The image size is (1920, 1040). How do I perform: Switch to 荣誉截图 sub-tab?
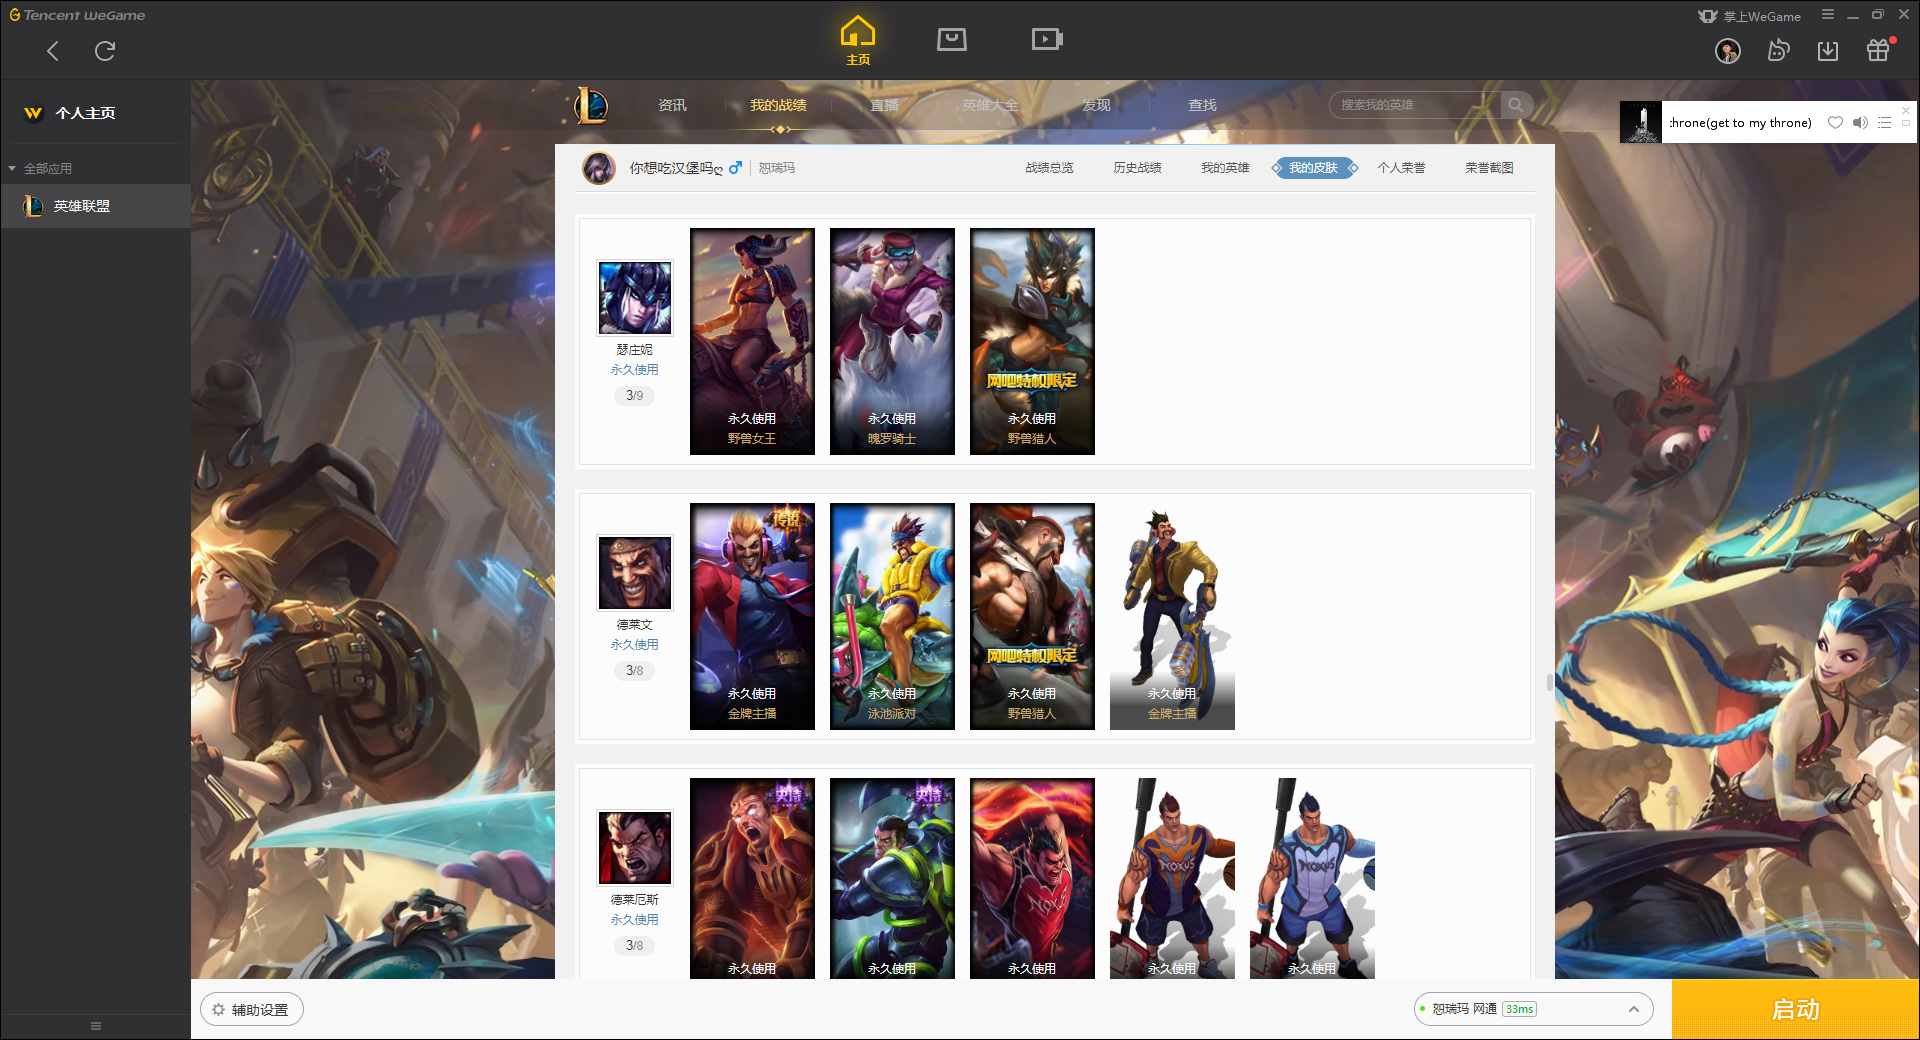tap(1489, 168)
